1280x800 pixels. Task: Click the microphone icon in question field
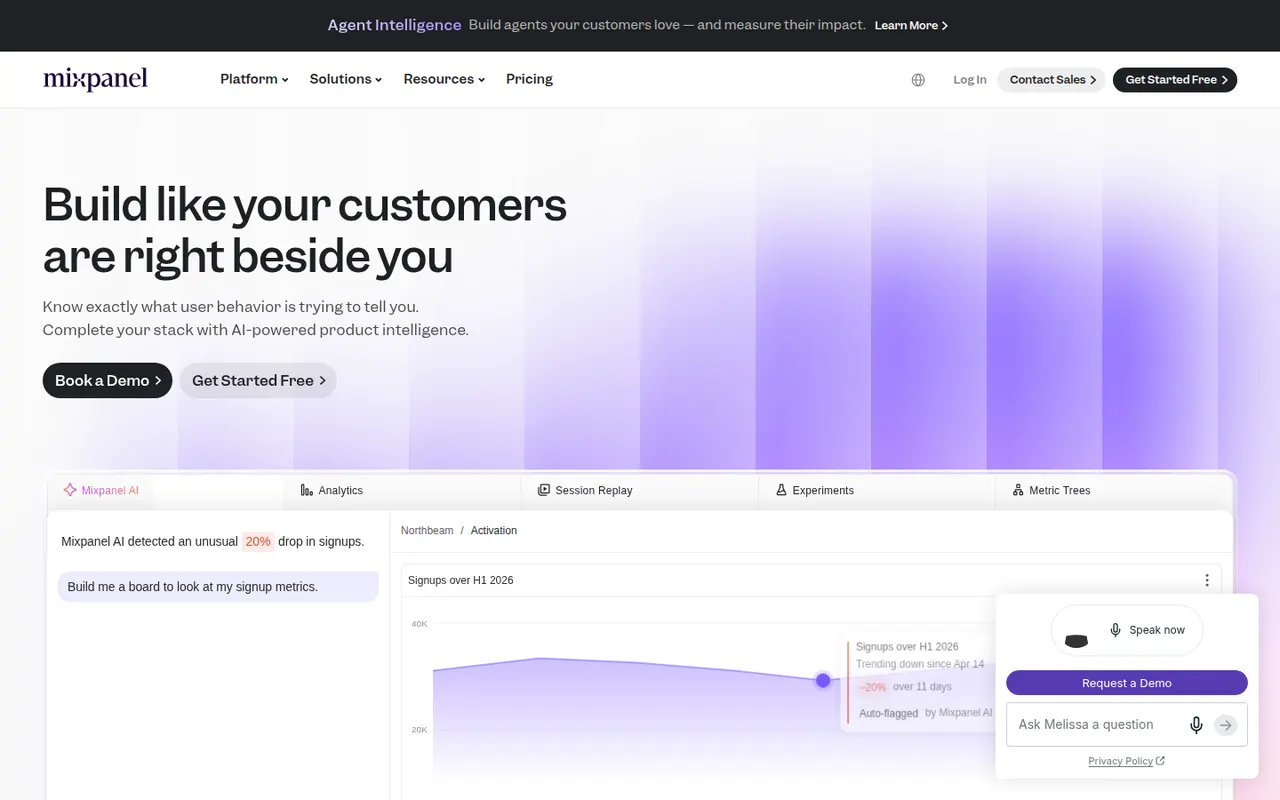[1196, 725]
